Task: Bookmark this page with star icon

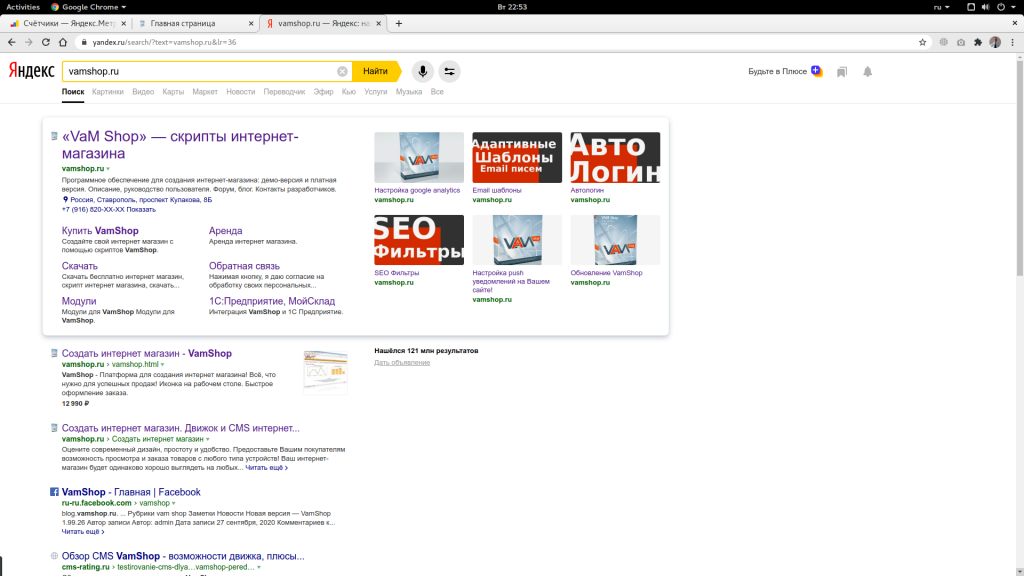Action: point(922,42)
